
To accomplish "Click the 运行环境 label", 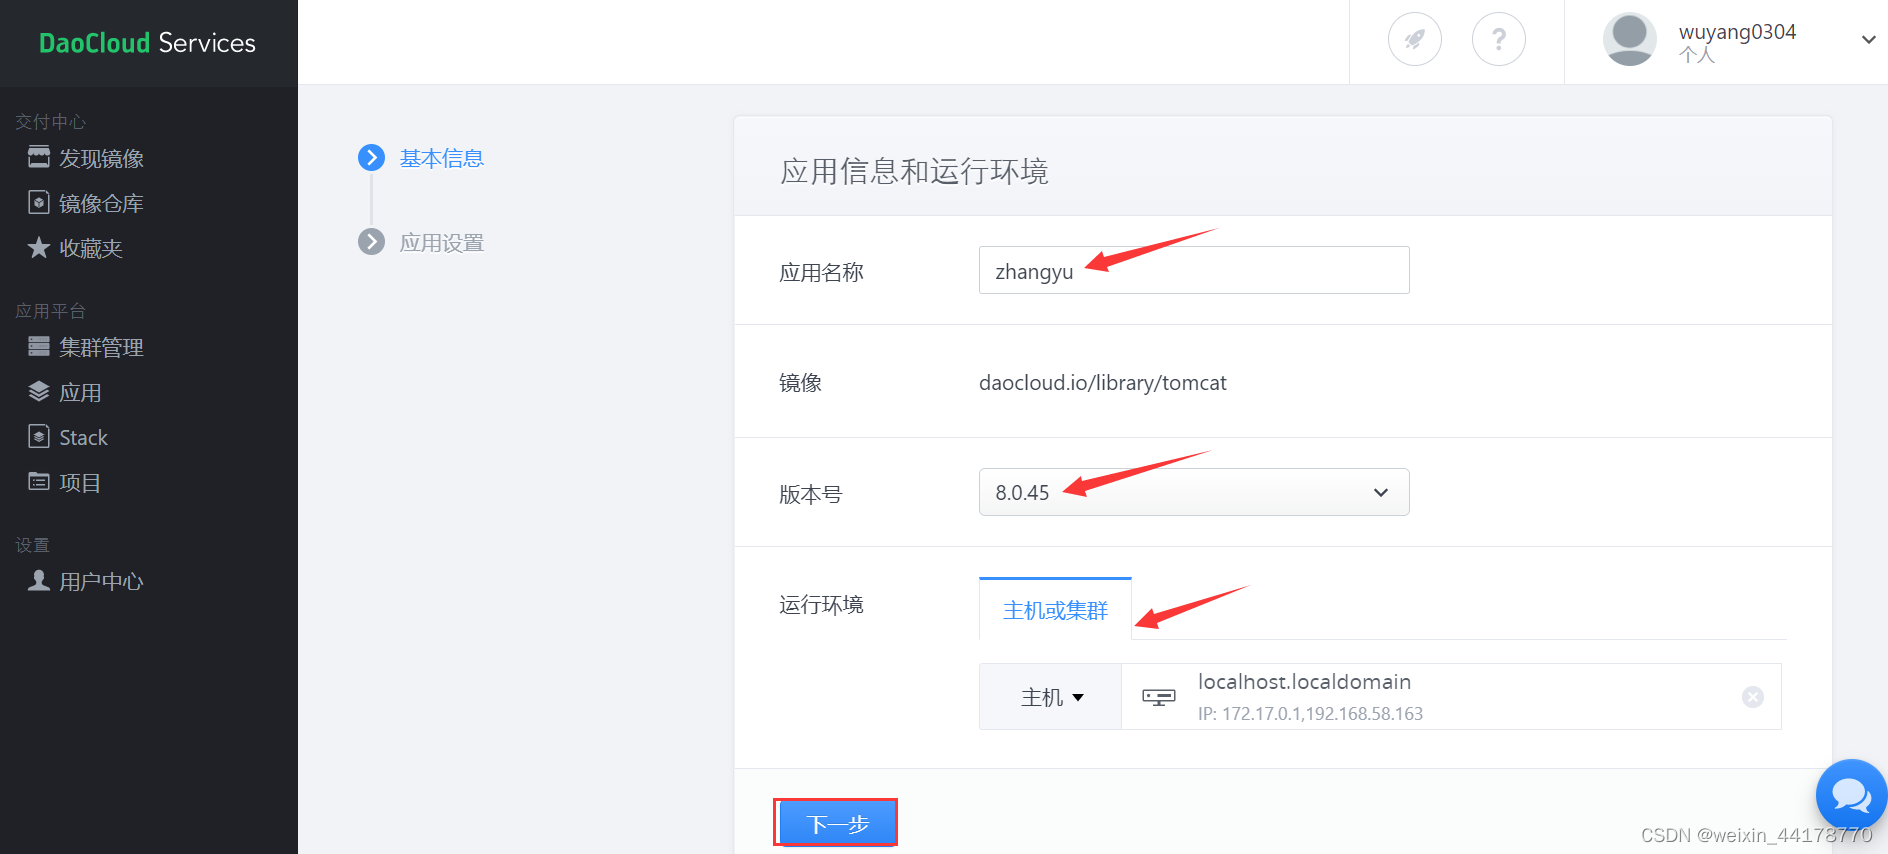I will tap(821, 605).
